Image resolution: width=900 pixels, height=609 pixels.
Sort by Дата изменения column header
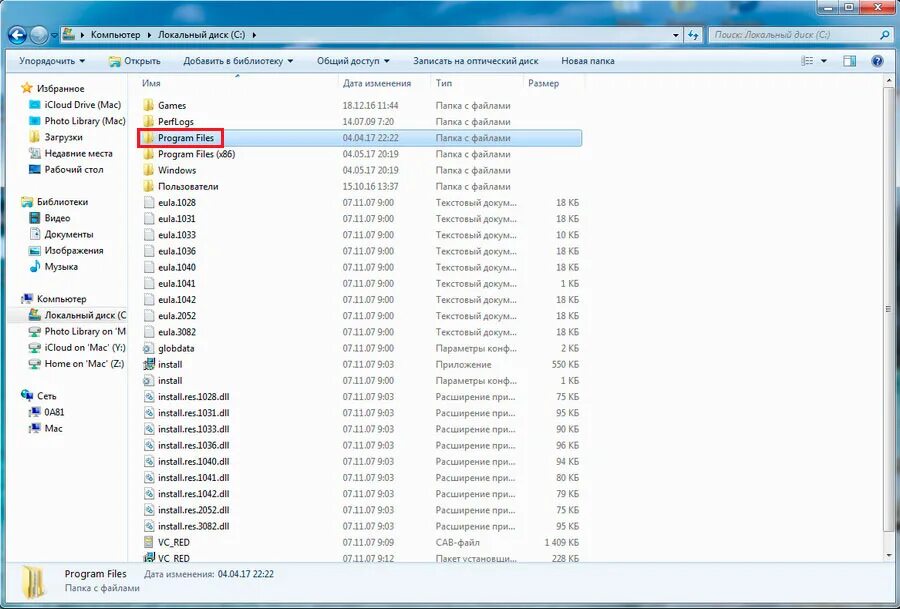377,83
